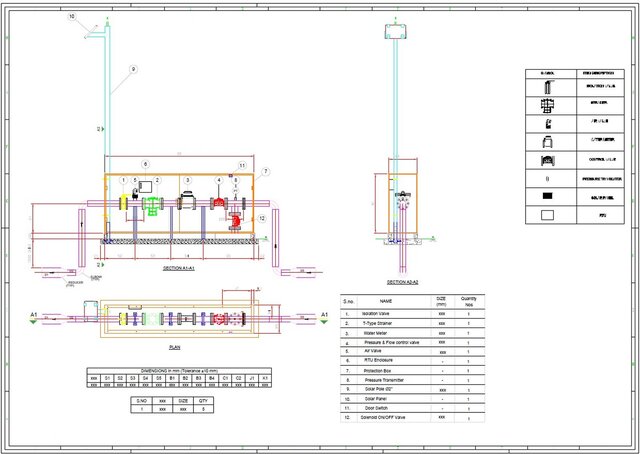640x454 pixels.
Task: Click the red control valve in Section A1-A1
Action: click(x=217, y=202)
